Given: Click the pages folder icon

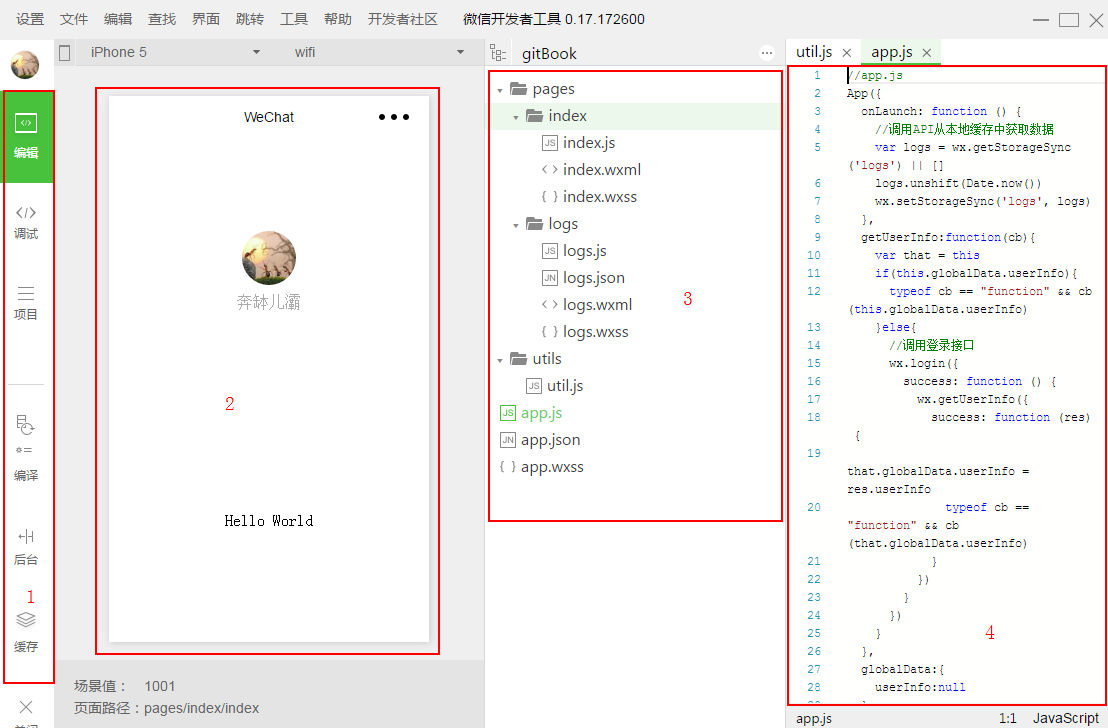Looking at the screenshot, I should click(519, 88).
